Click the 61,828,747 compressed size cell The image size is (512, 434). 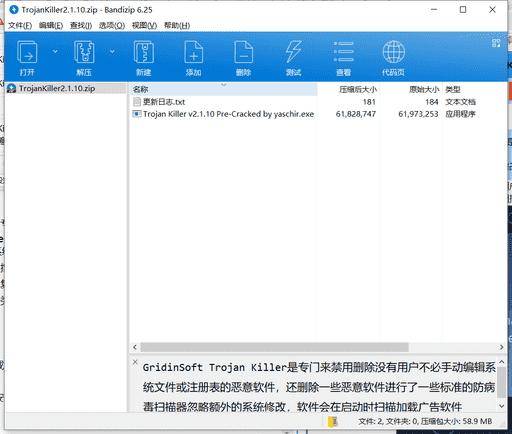point(356,114)
